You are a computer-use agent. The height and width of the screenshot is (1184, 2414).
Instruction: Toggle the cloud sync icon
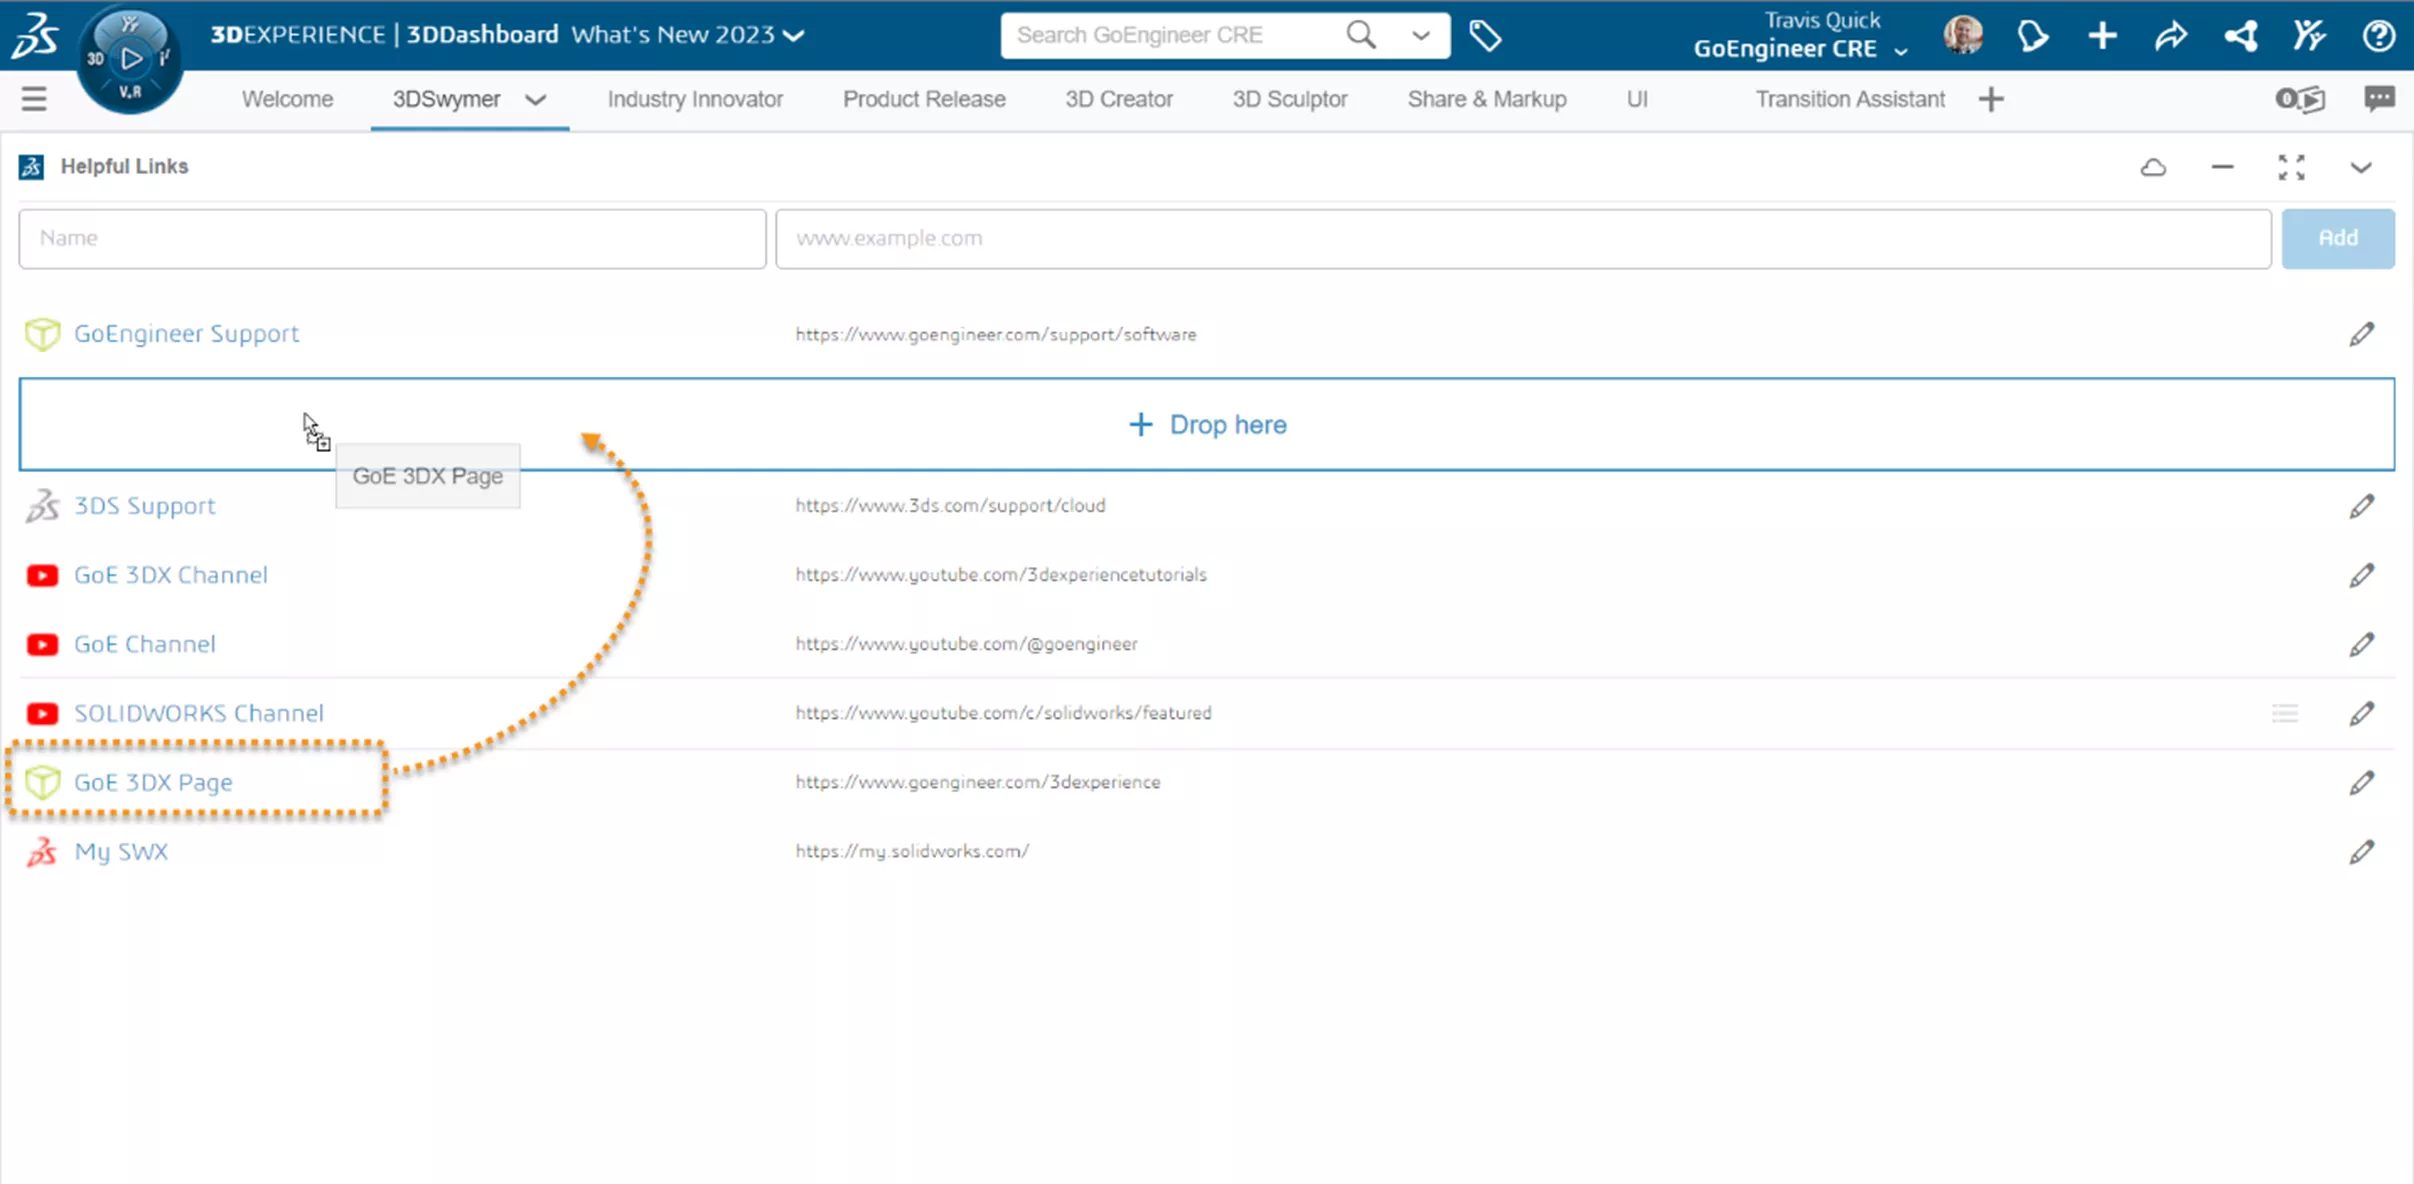pos(2154,166)
